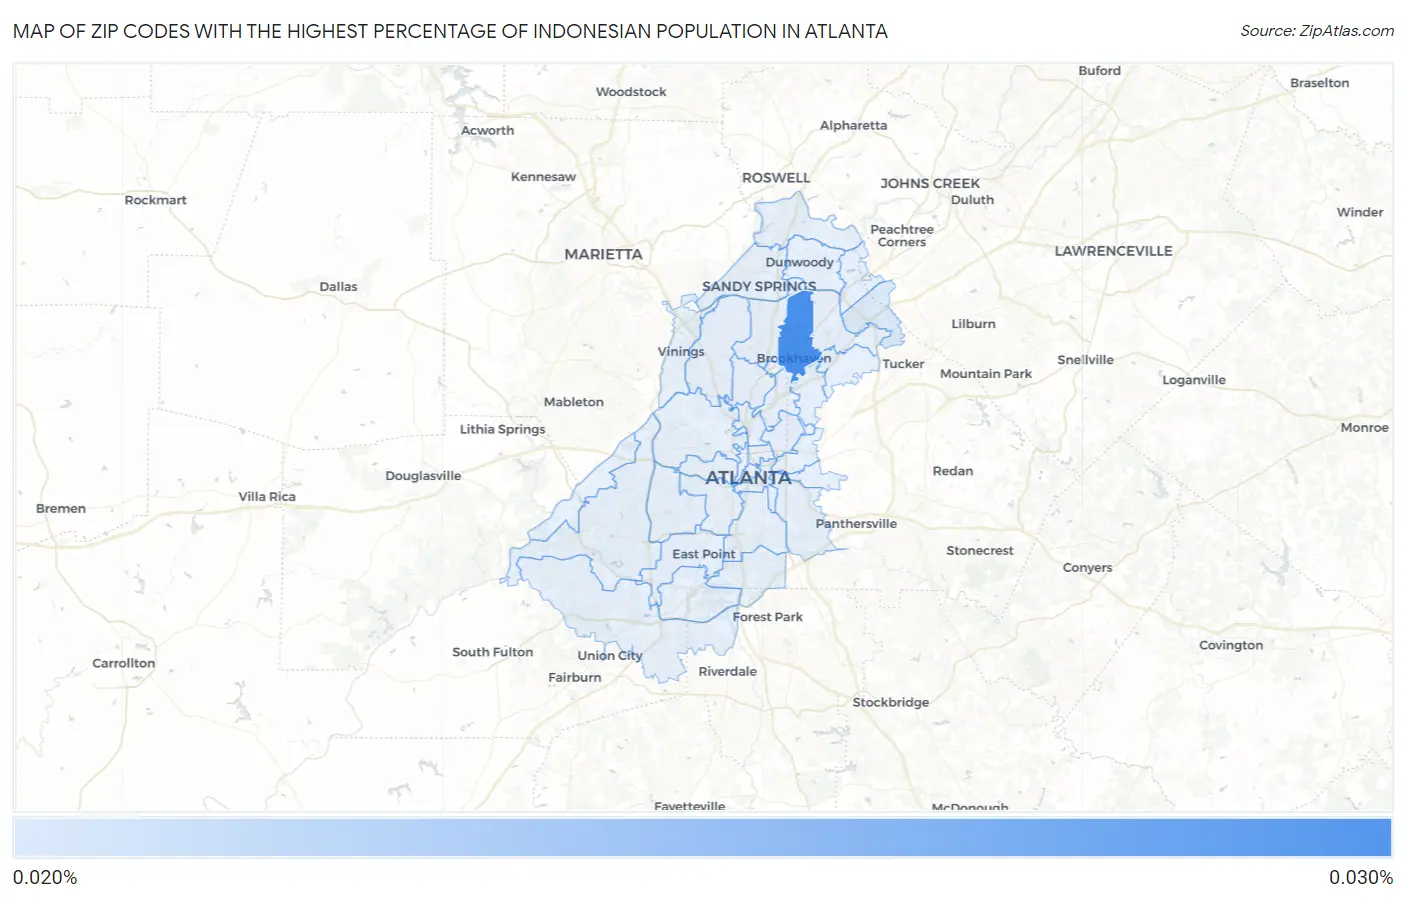This screenshot has height=899, width=1406.
Task: Click the Loganville label
Action: point(1193,380)
